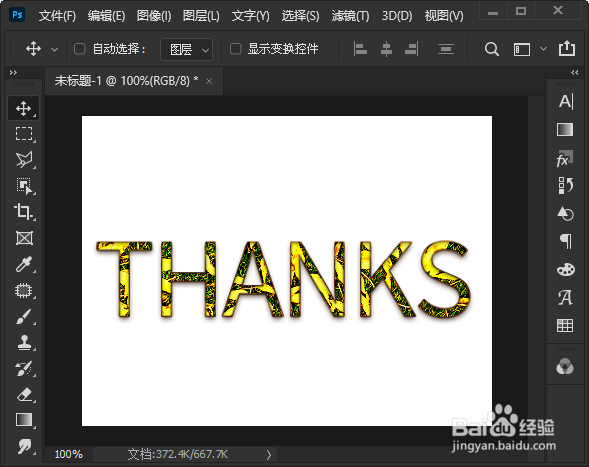Expand the Move tool preset picker arrow
This screenshot has height=467, width=589.
(54, 49)
